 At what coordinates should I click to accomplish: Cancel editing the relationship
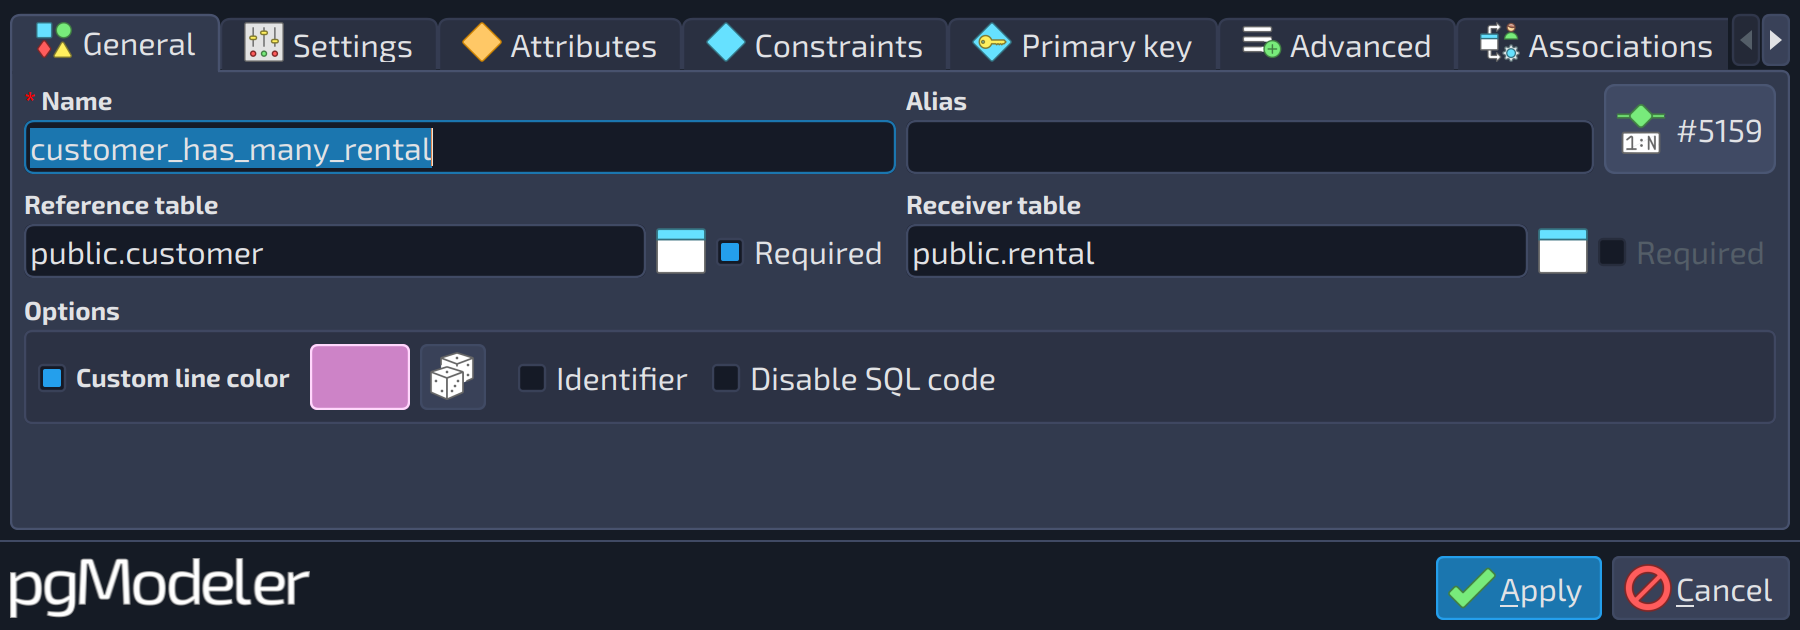coord(1700,588)
